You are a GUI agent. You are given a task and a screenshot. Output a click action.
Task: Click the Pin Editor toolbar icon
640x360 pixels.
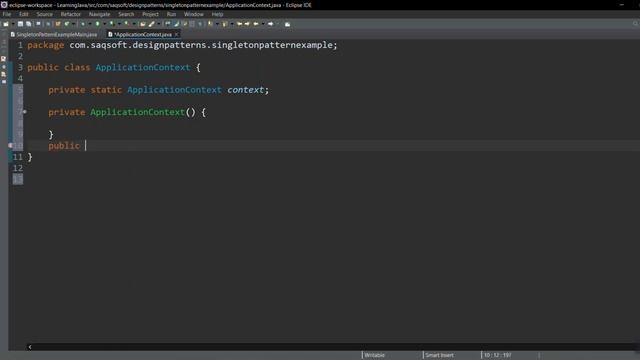click(287, 24)
